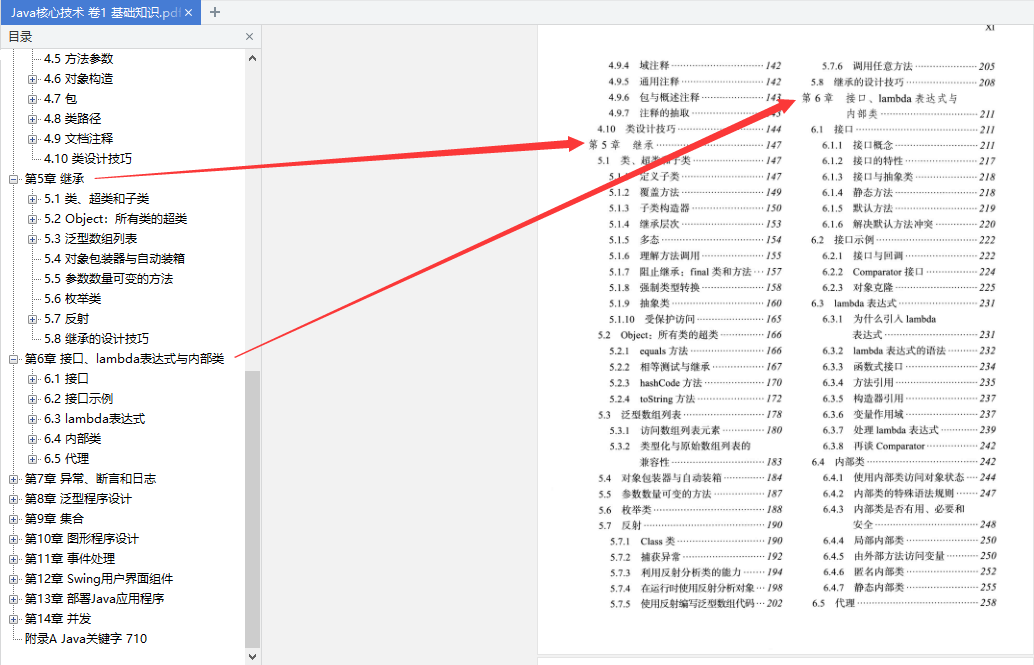Click page entry 5.7.1 Class 类

tap(696, 541)
